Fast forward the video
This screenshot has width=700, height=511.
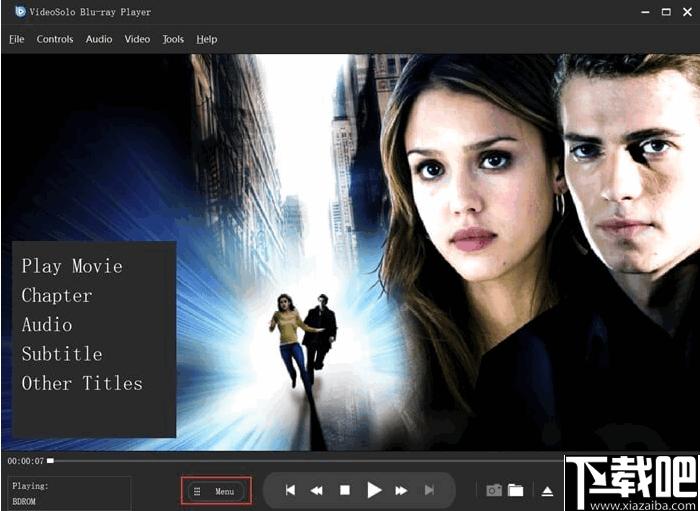click(x=401, y=491)
